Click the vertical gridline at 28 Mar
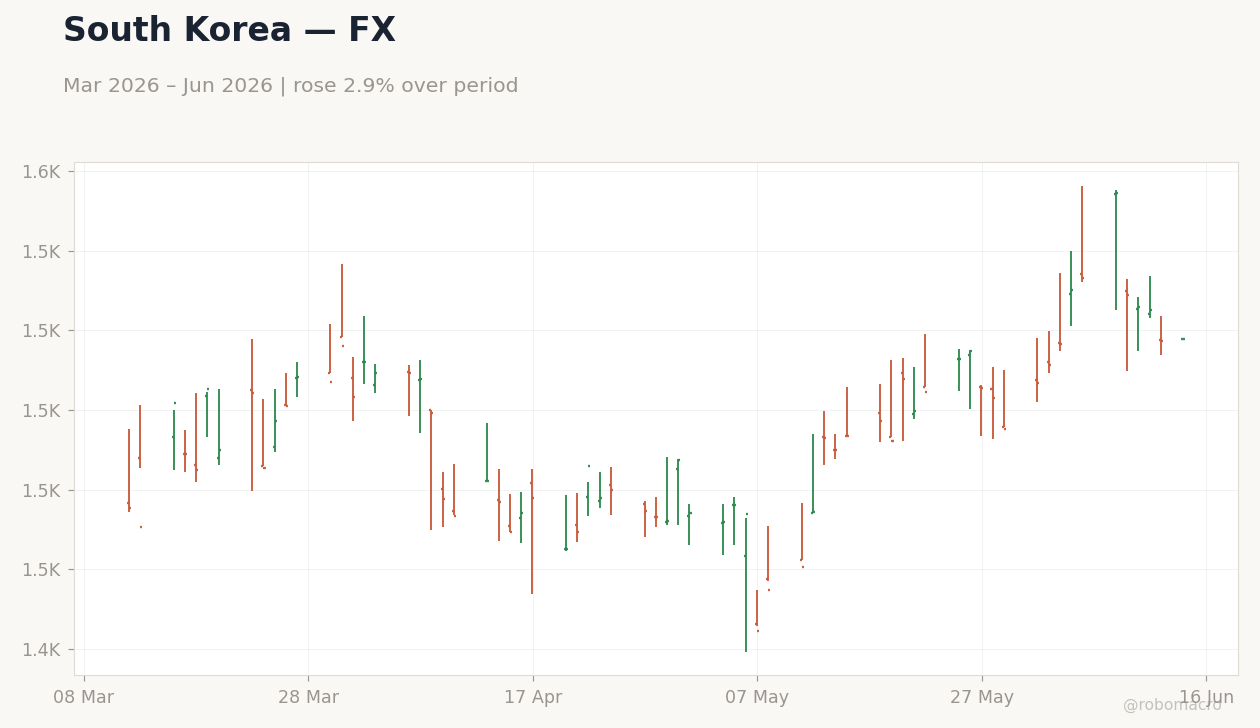The width and height of the screenshot is (1260, 728). point(308,419)
